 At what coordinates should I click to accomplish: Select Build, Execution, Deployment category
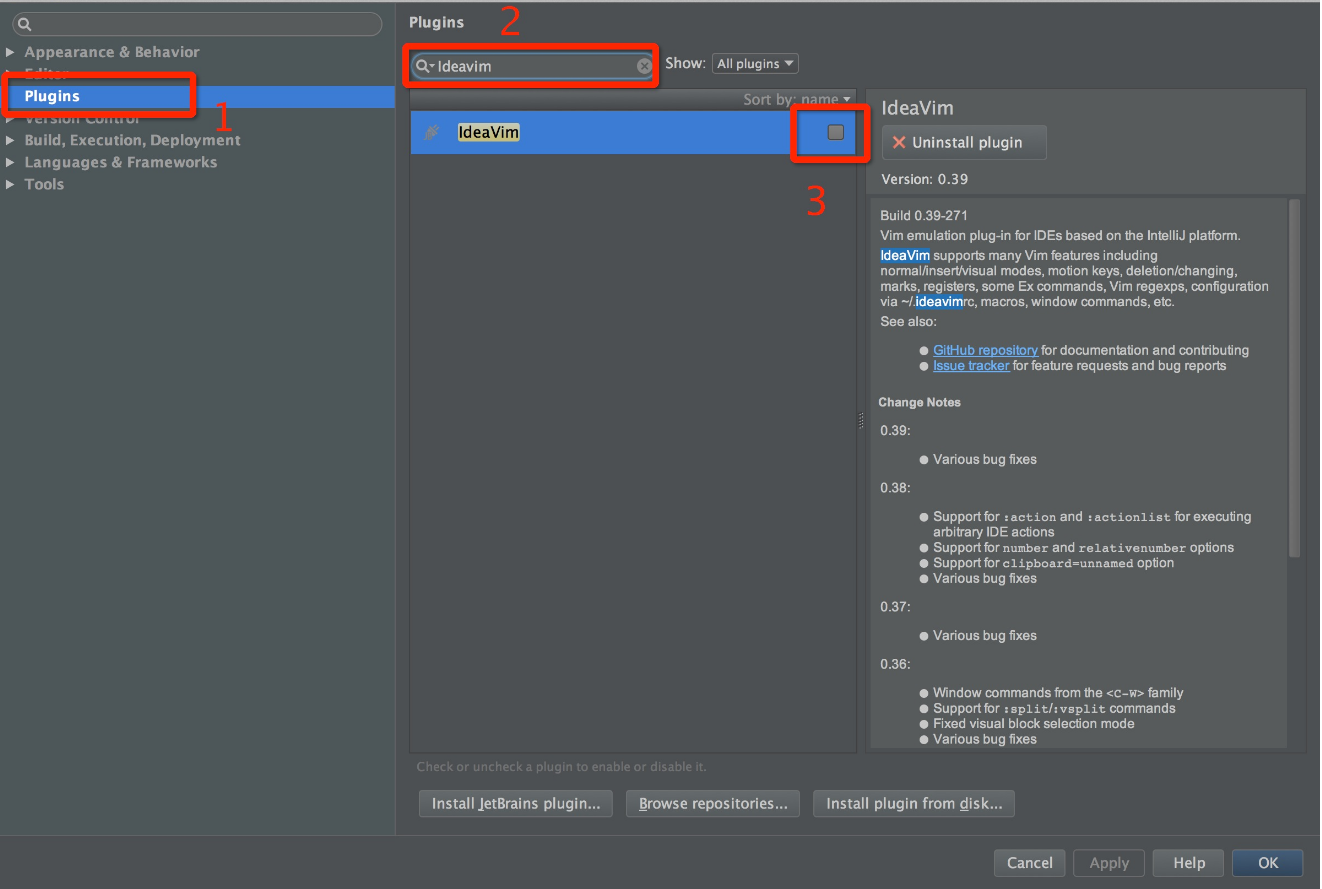click(x=132, y=140)
